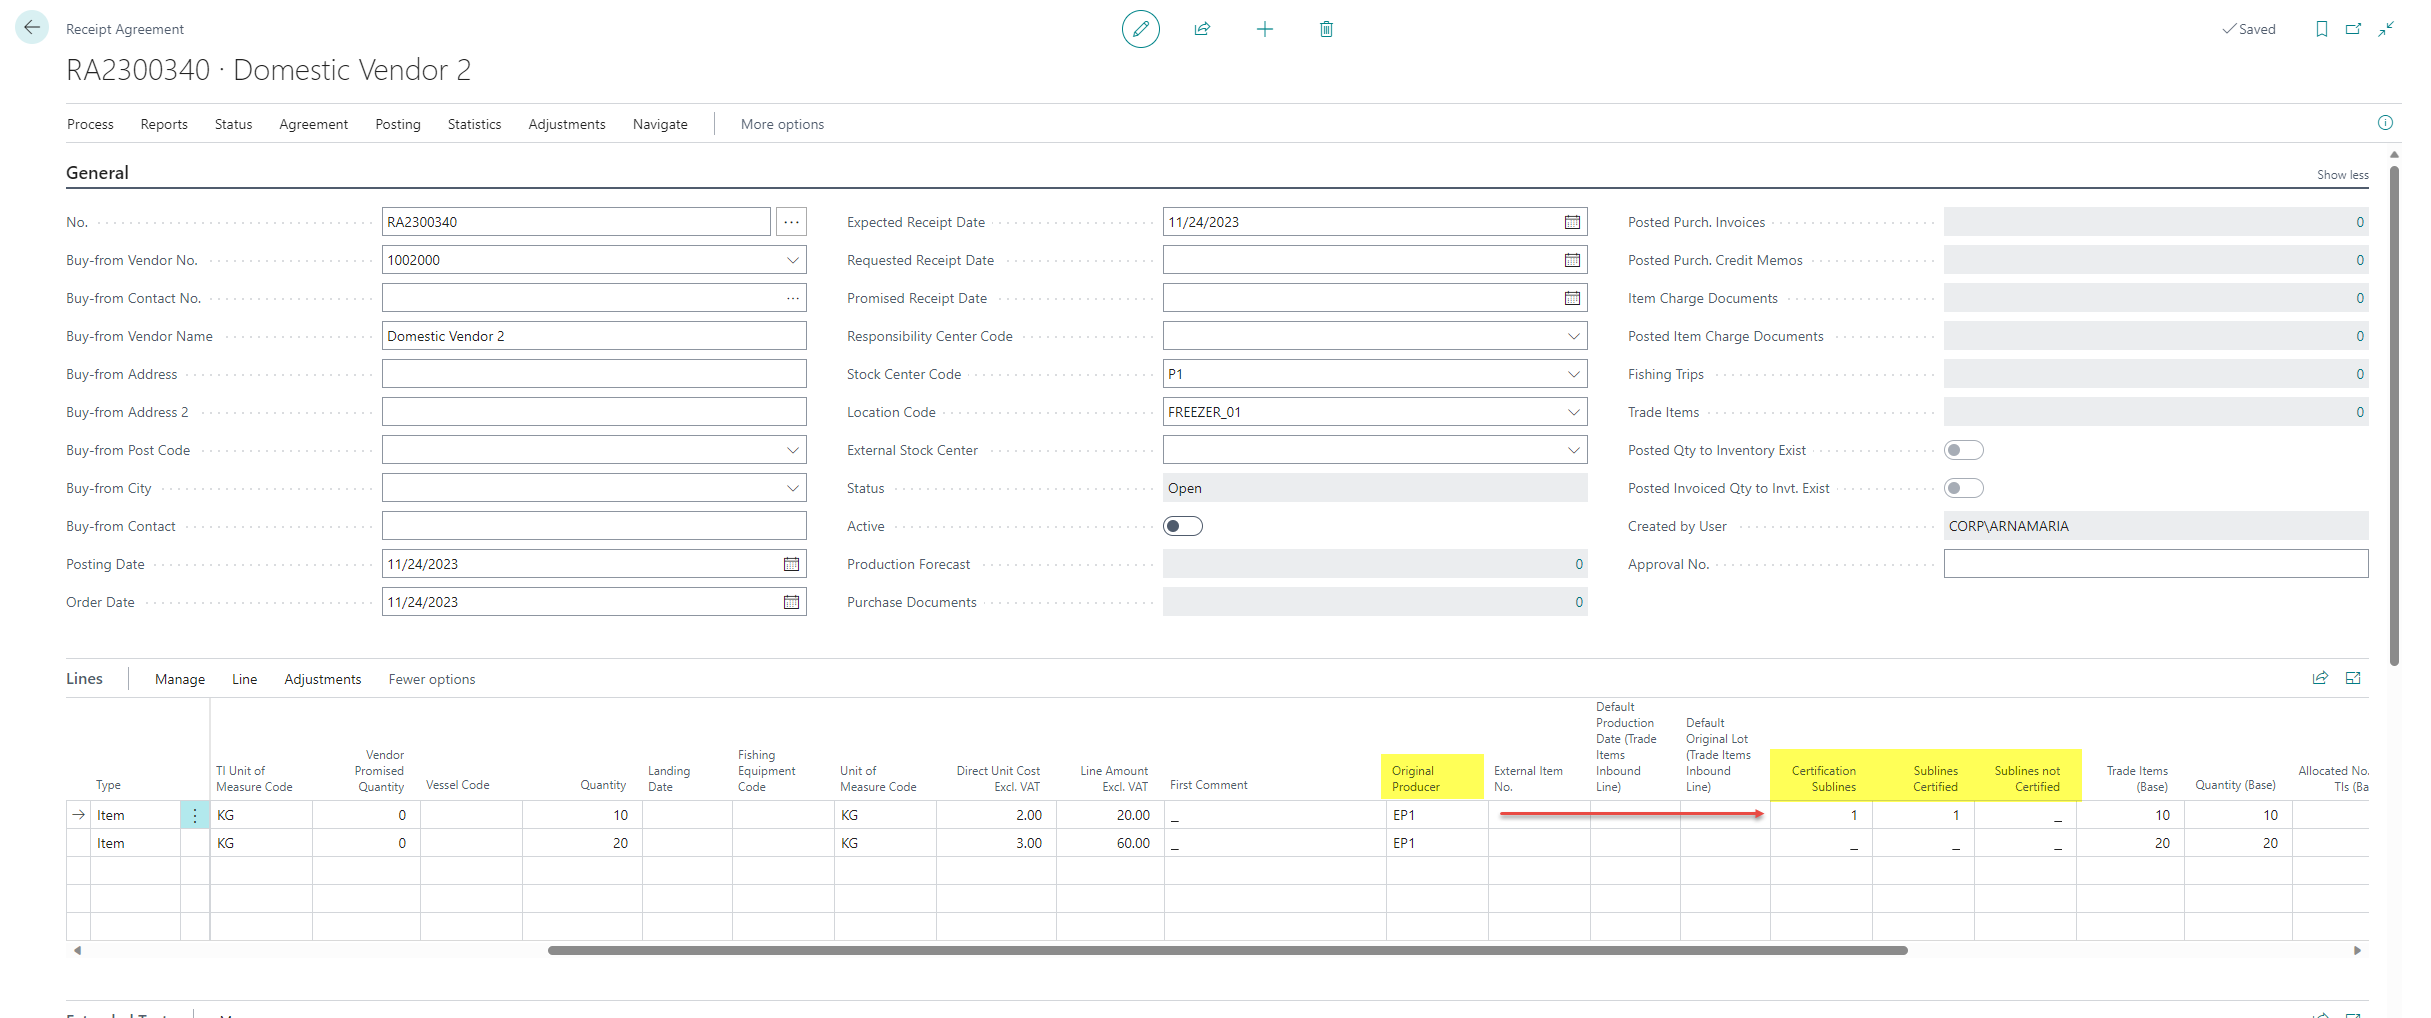
Task: Click the plus icon to create new
Action: pyautogui.click(x=1264, y=29)
